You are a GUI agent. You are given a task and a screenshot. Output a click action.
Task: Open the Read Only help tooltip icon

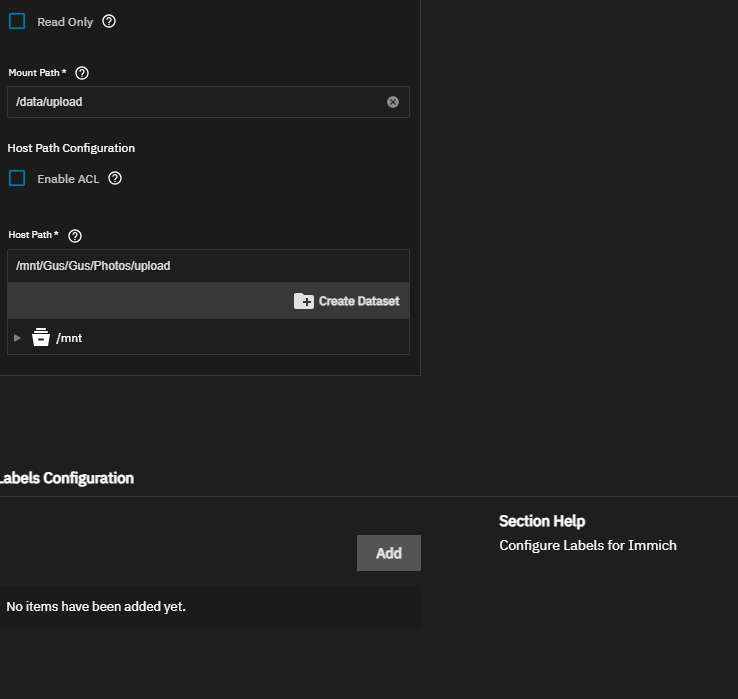[x=109, y=21]
